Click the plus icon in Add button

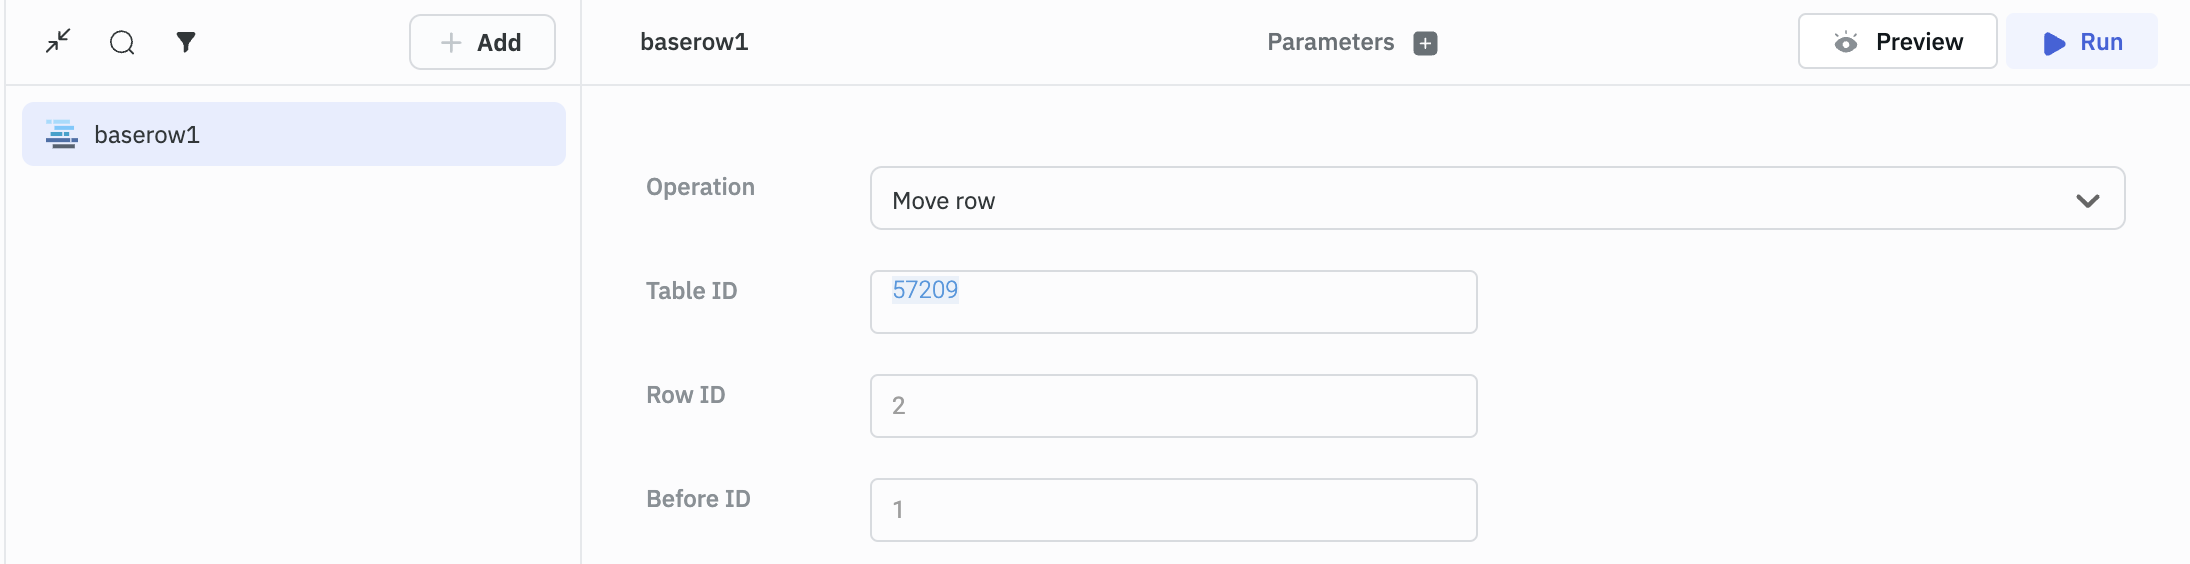(x=451, y=42)
